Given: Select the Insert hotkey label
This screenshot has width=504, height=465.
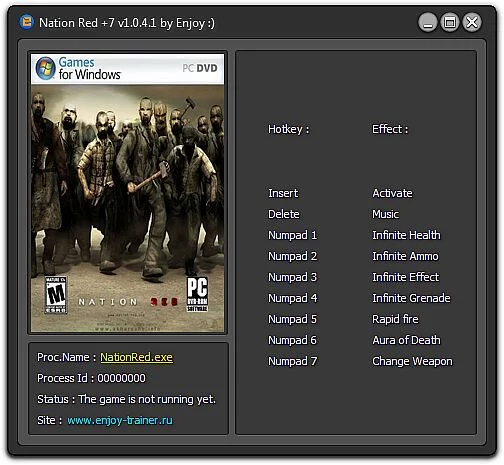Looking at the screenshot, I should (283, 193).
